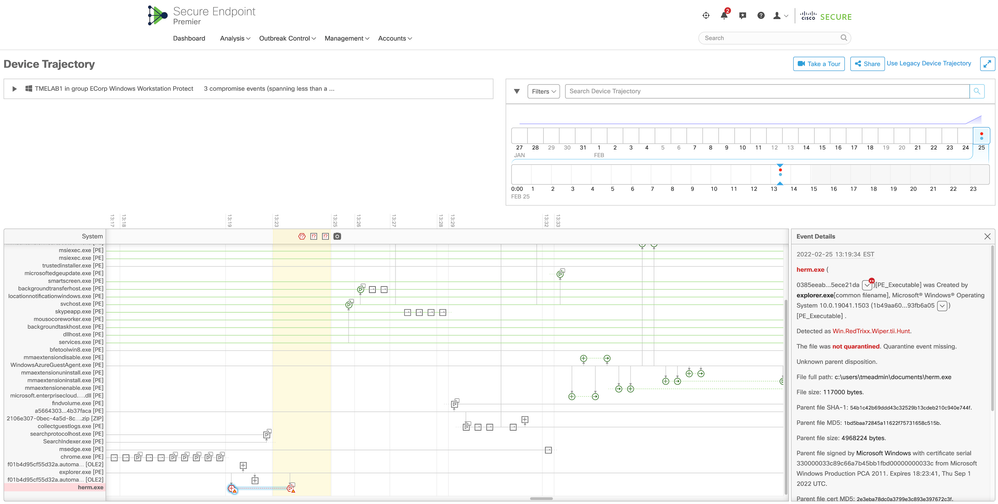
Task: Click the red circular compromise icon in System row
Action: click(x=302, y=236)
